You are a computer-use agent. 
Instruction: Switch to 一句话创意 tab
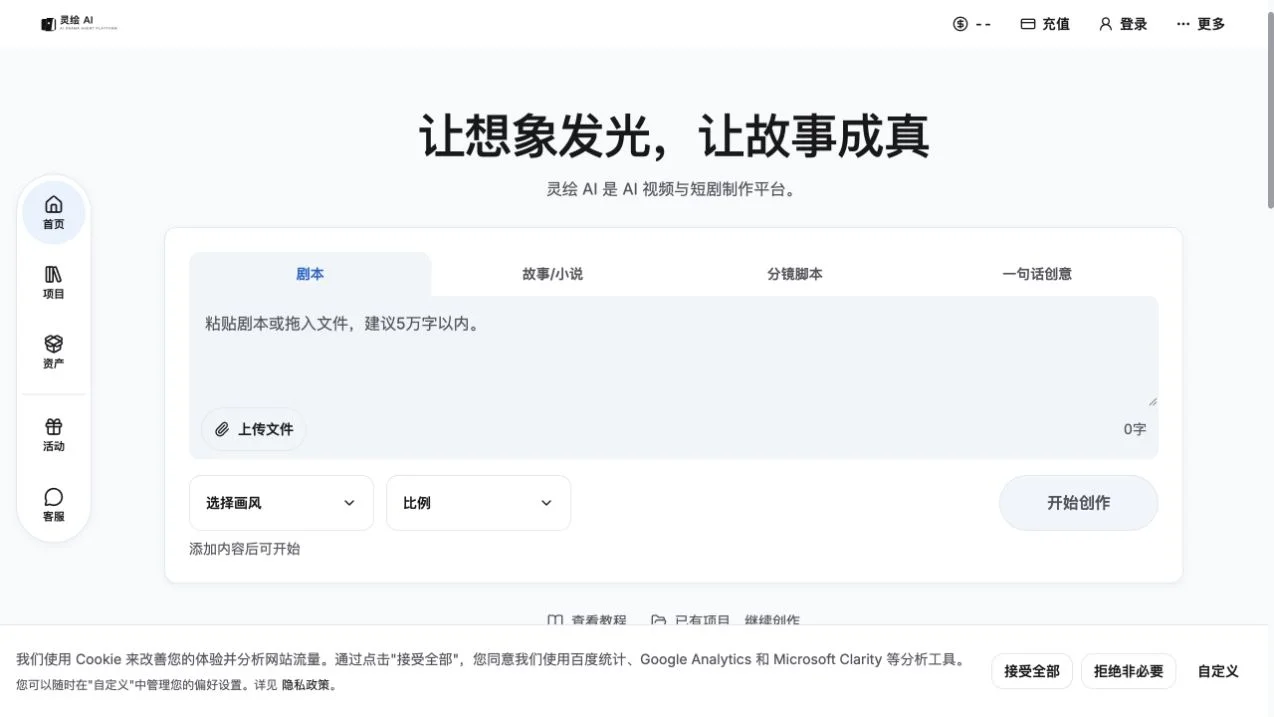click(1037, 274)
